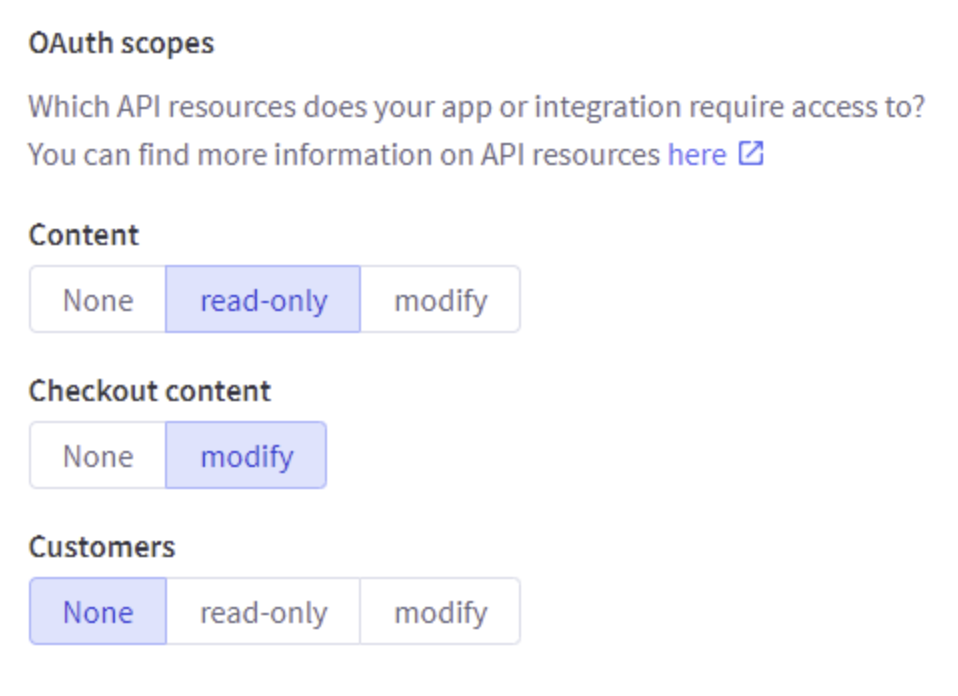958x696 pixels.
Task: Click the 'Which API resources' description line
Action: [477, 108]
